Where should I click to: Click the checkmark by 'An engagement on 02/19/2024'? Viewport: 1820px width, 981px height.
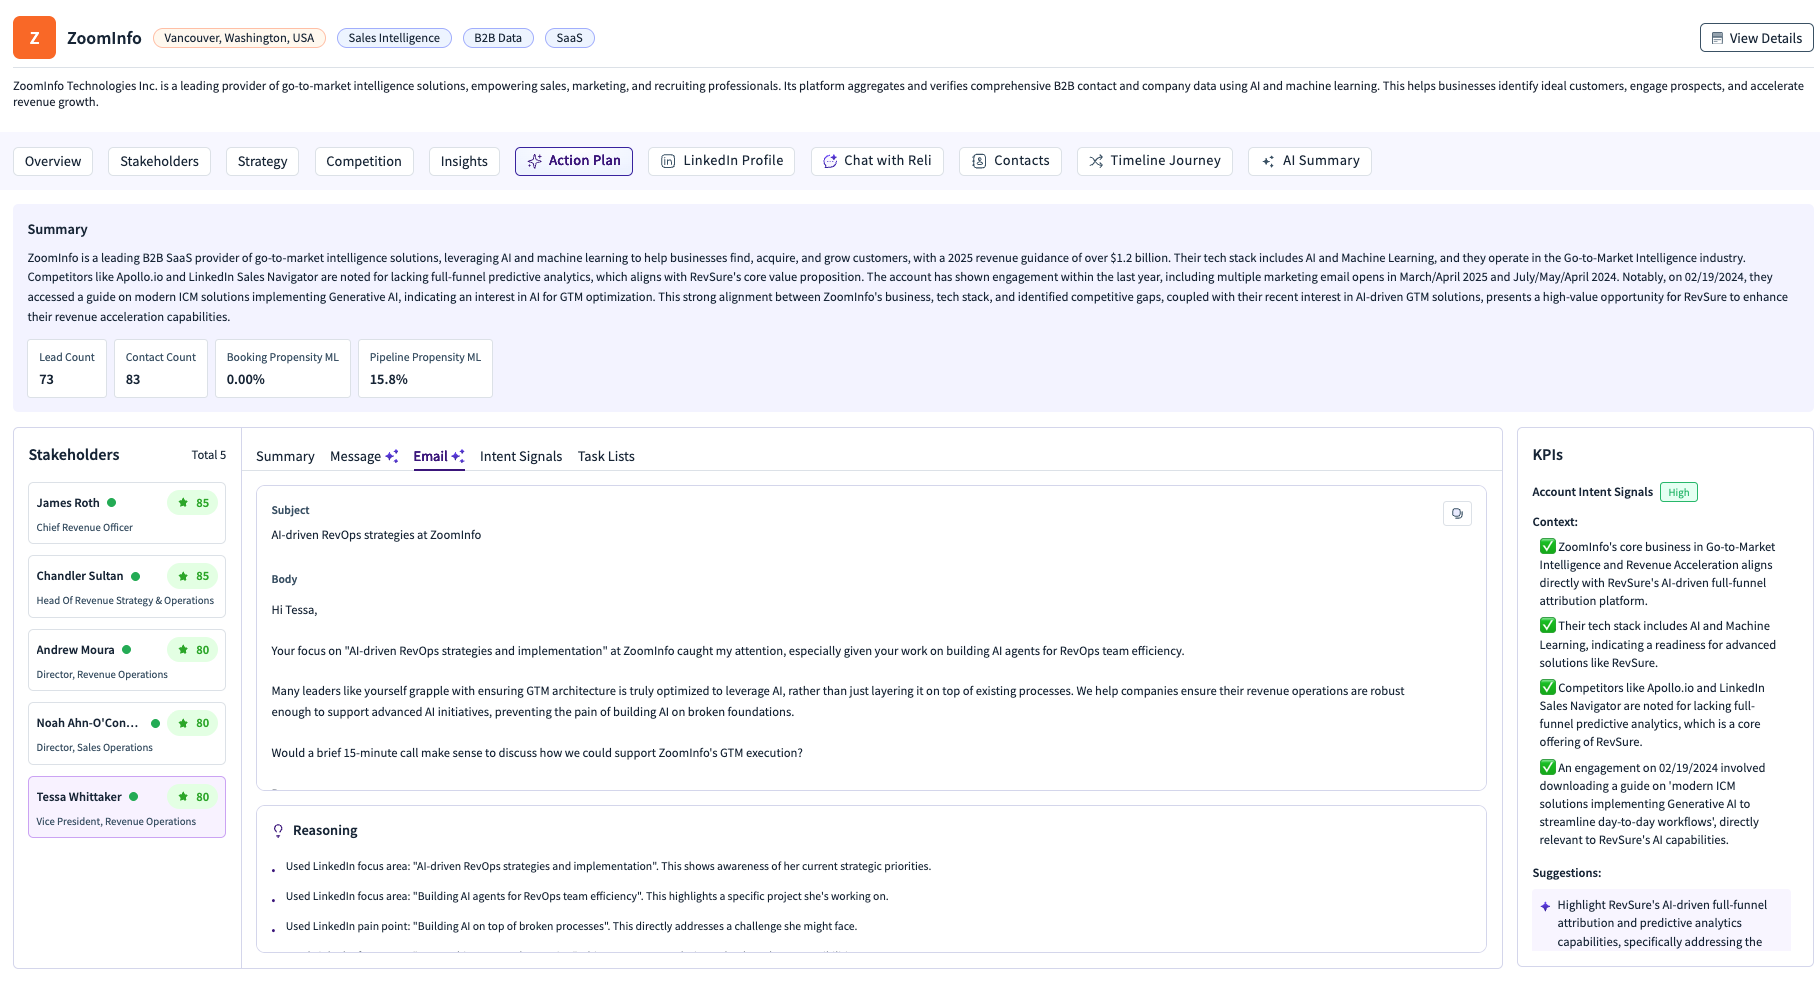click(1547, 767)
